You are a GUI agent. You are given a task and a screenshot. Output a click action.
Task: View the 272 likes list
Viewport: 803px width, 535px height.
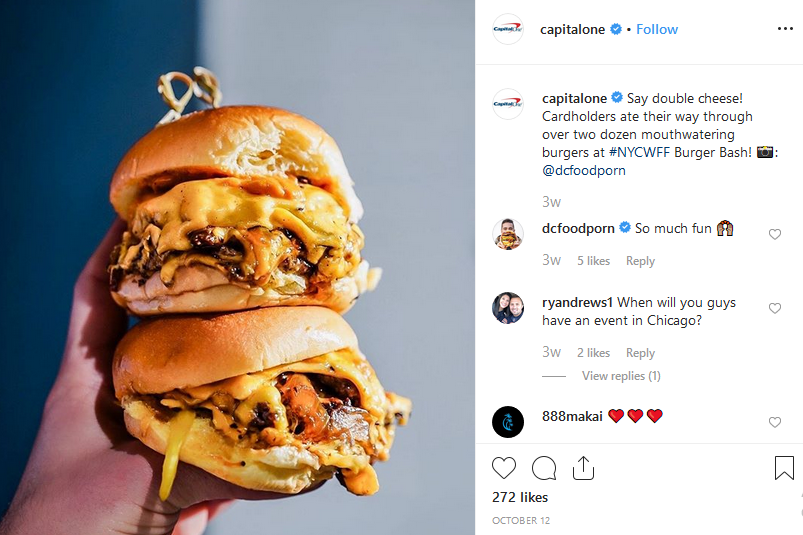click(520, 497)
